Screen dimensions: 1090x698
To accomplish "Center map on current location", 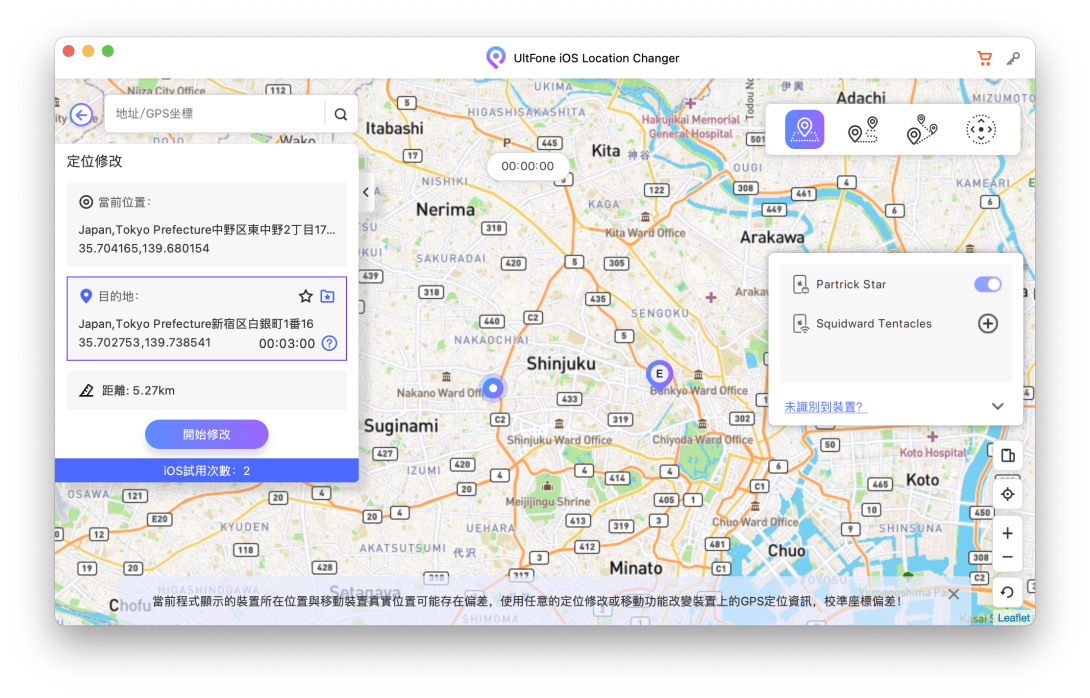I will [x=1007, y=494].
